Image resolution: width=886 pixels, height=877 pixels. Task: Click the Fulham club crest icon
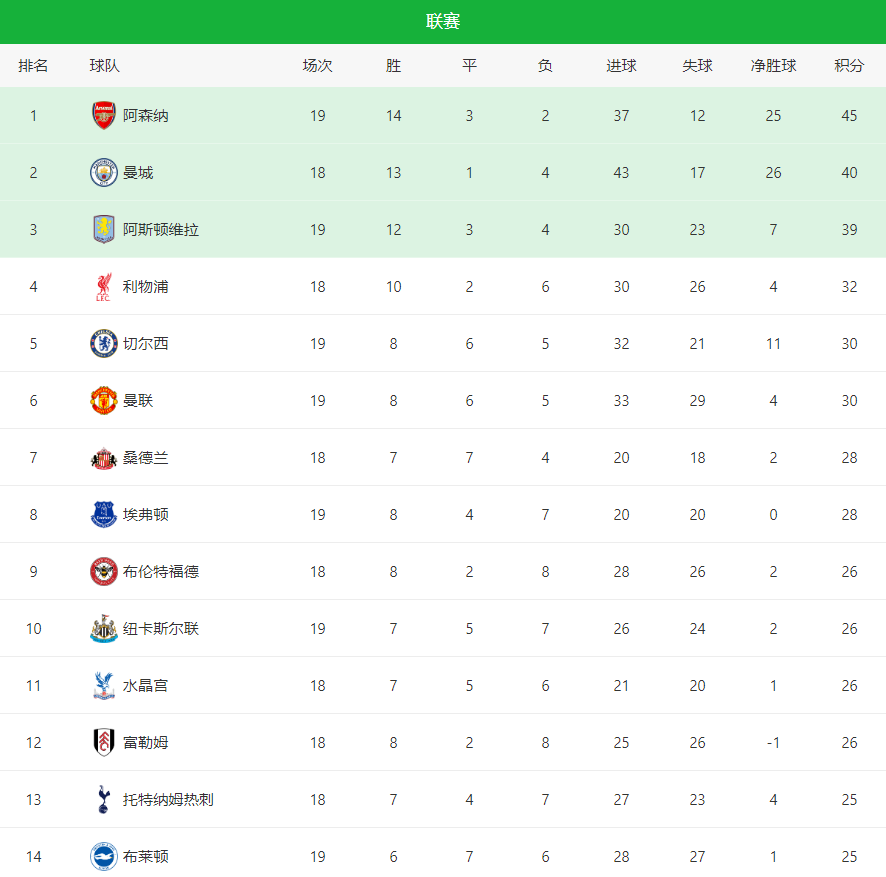pyautogui.click(x=104, y=743)
